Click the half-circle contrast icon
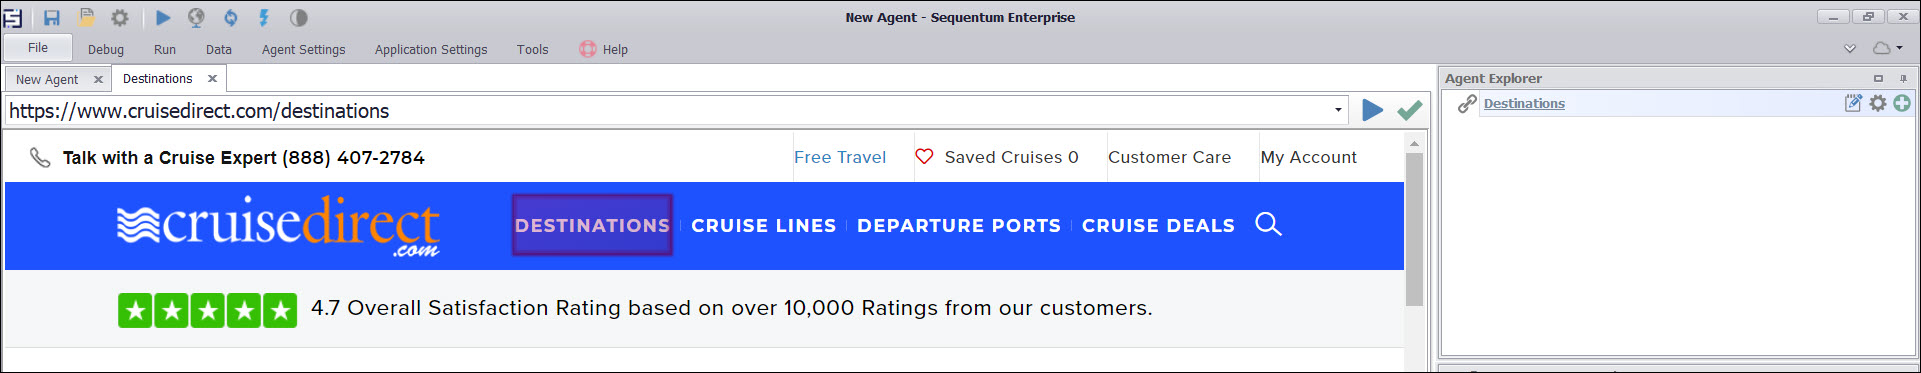 point(298,17)
